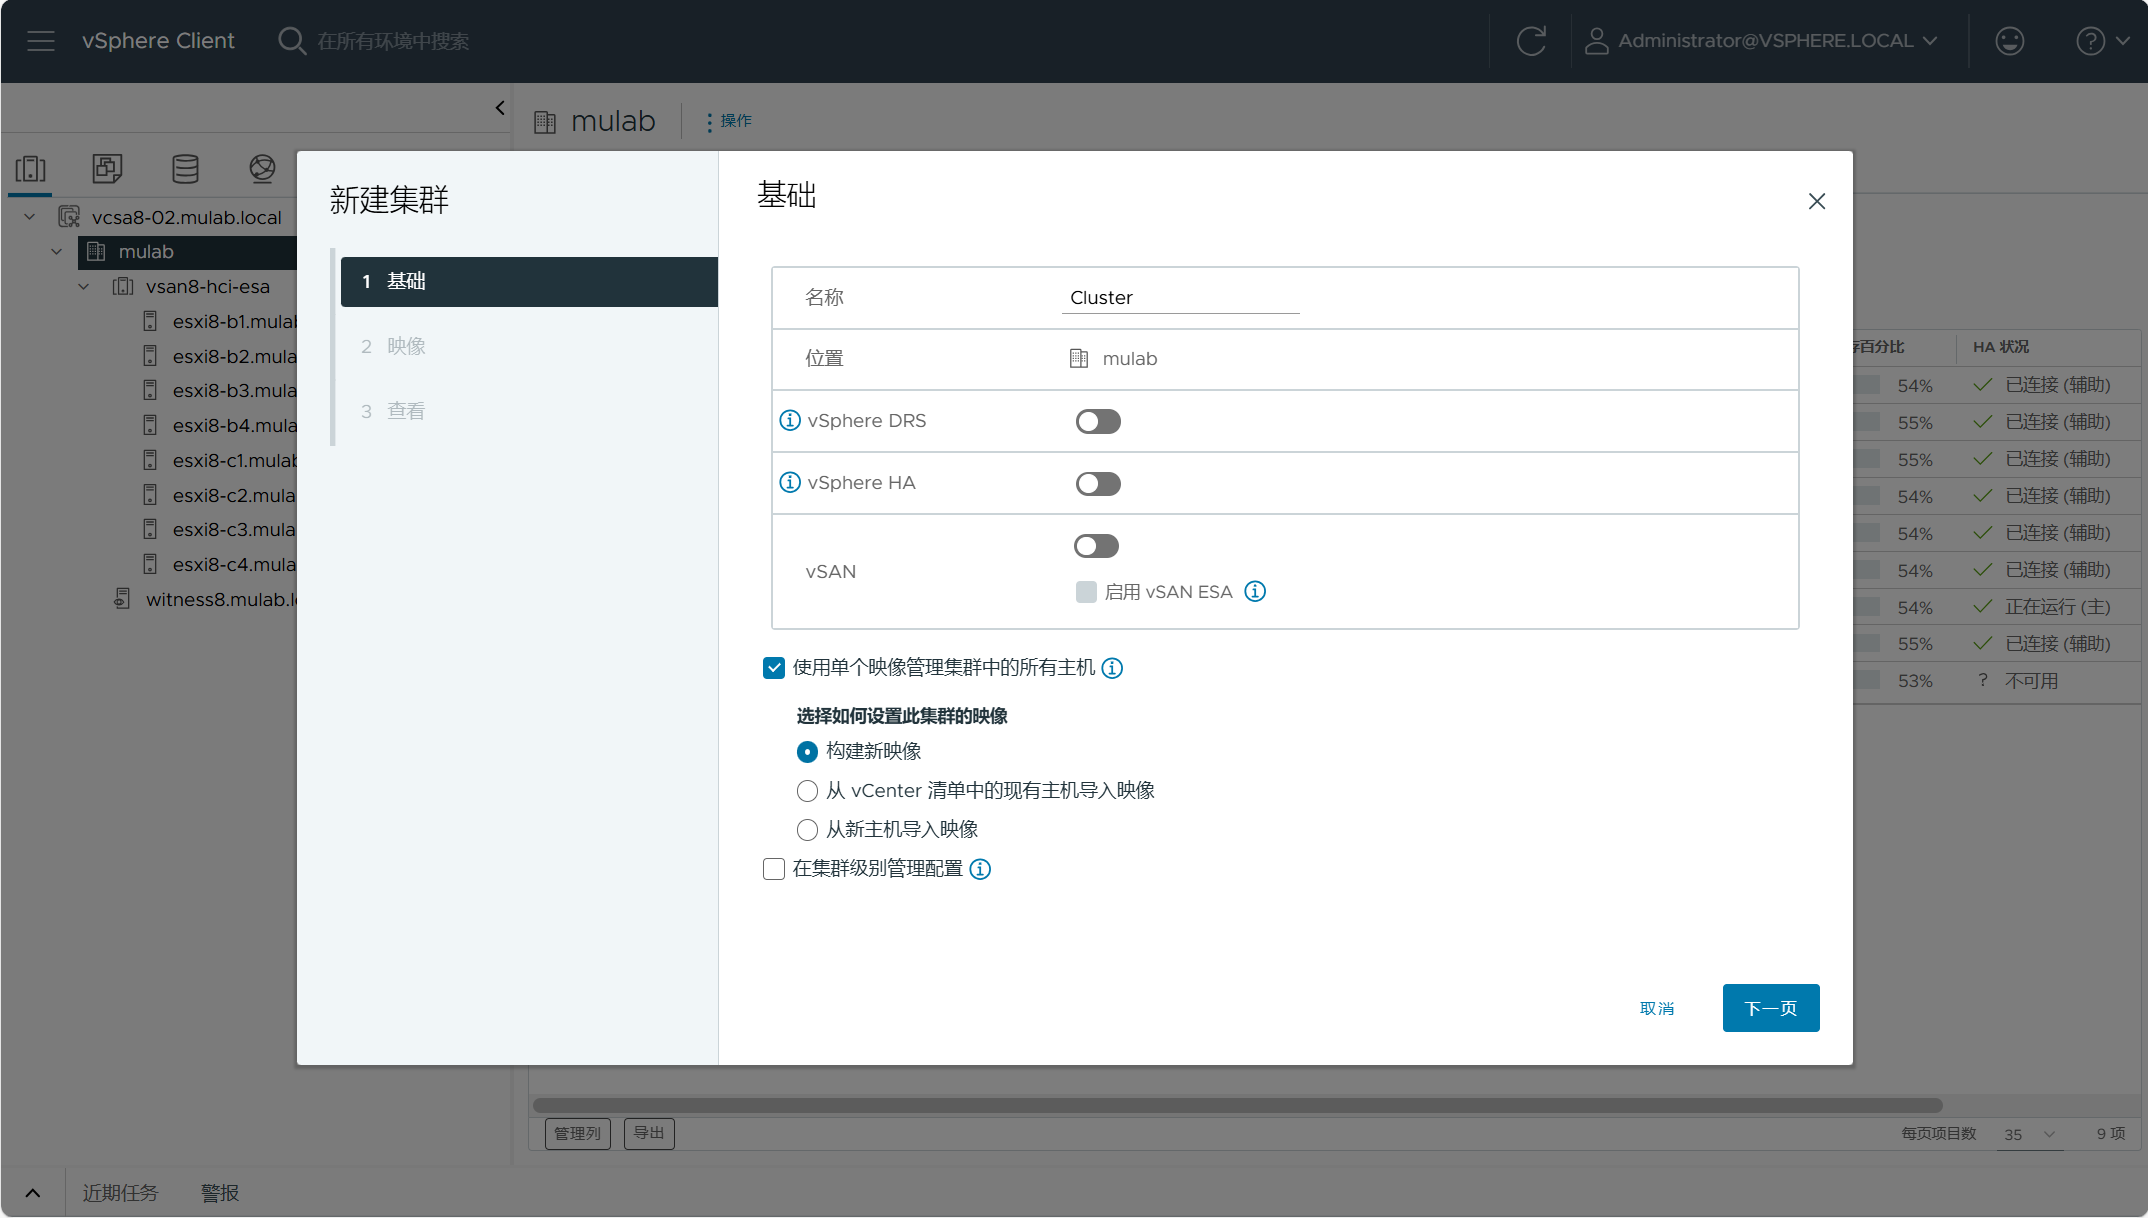This screenshot has width=2148, height=1218.
Task: Open the smiley feedback icon
Action: [x=2009, y=41]
